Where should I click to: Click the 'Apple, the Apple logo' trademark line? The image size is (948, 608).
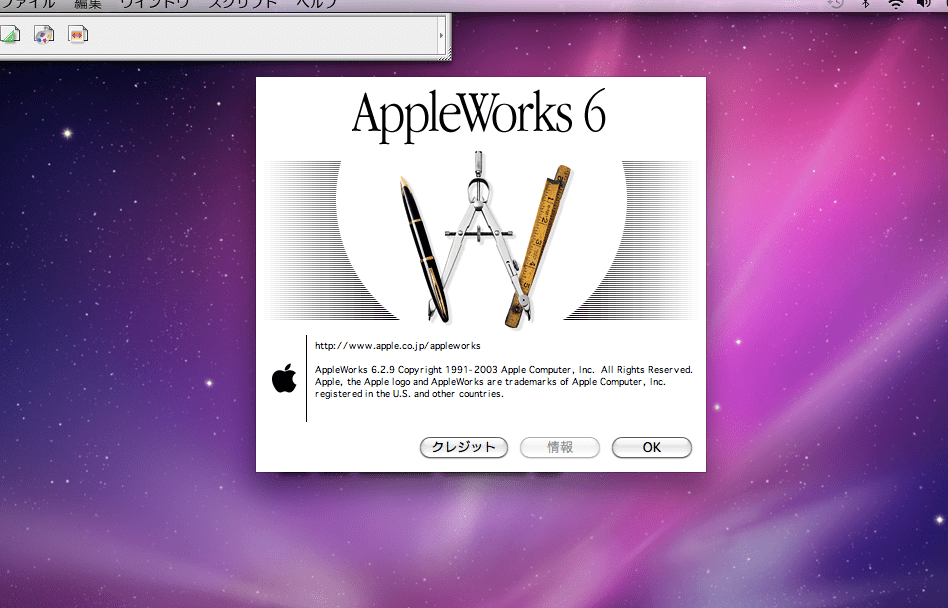click(490, 381)
